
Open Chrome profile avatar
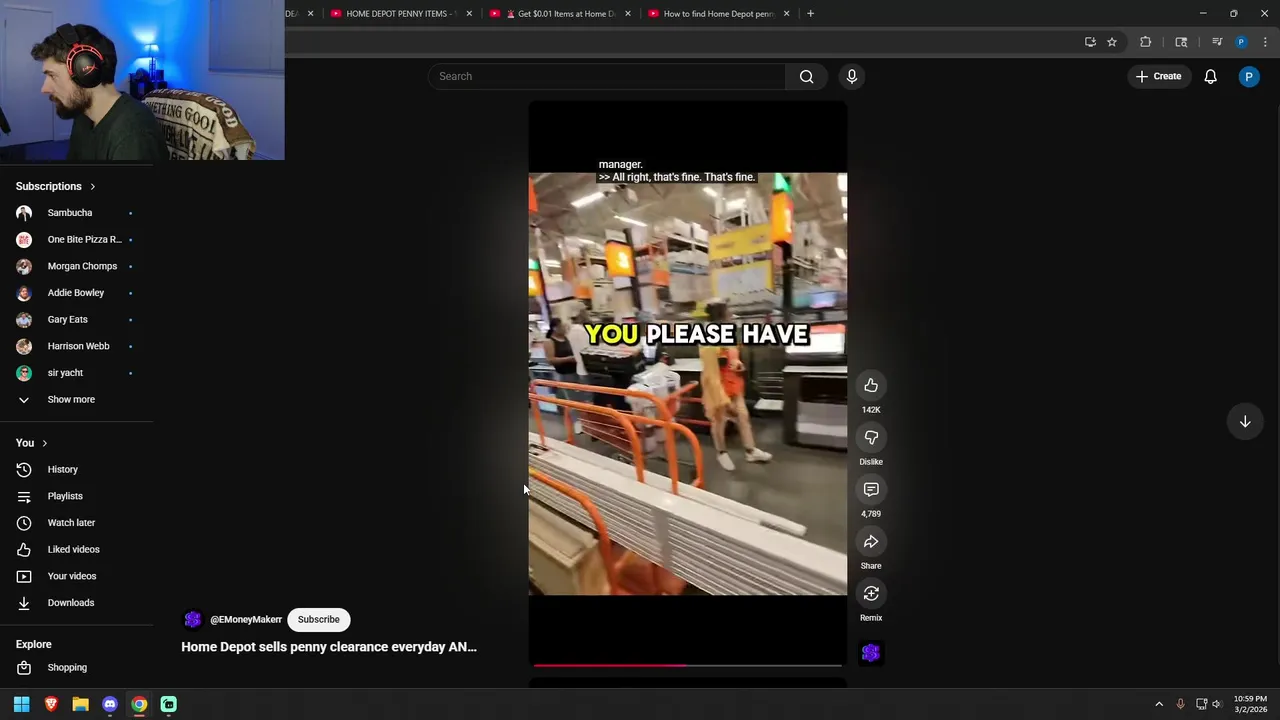click(1241, 42)
